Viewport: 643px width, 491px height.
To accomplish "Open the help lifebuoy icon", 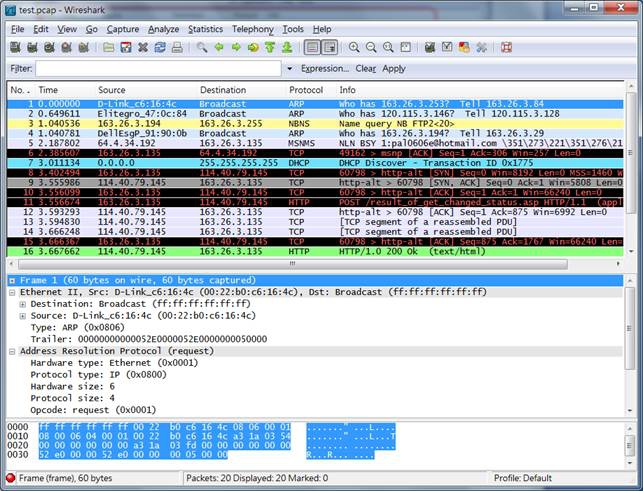I will click(506, 48).
